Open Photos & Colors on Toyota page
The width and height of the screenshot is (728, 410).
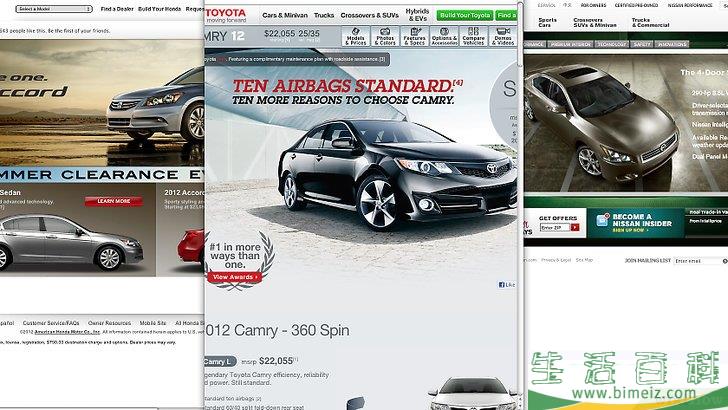(385, 37)
